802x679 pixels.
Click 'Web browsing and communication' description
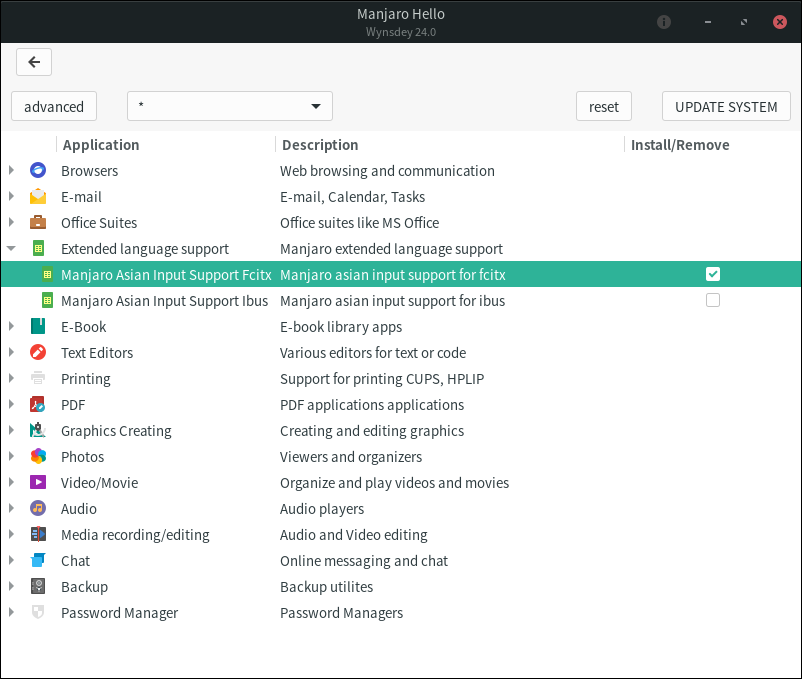tap(387, 171)
